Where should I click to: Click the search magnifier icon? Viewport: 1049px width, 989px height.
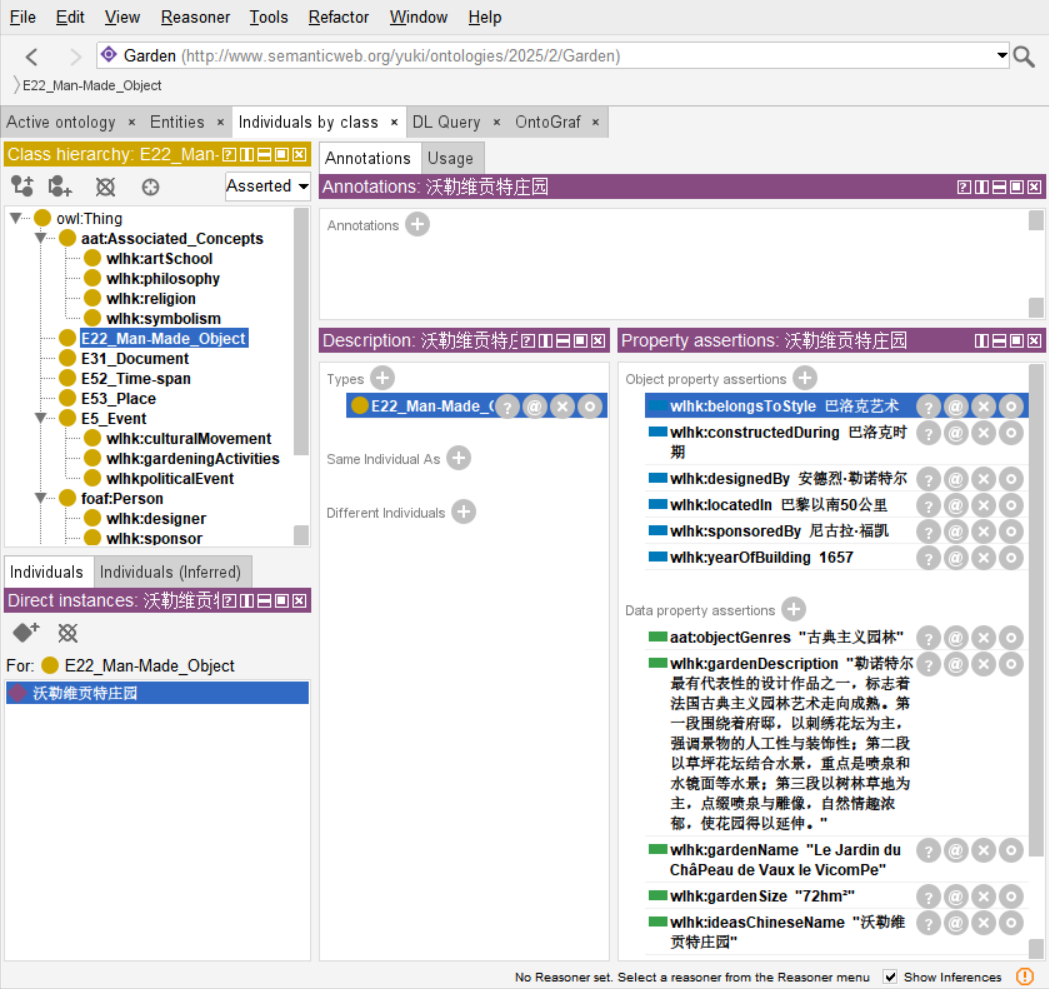1024,56
